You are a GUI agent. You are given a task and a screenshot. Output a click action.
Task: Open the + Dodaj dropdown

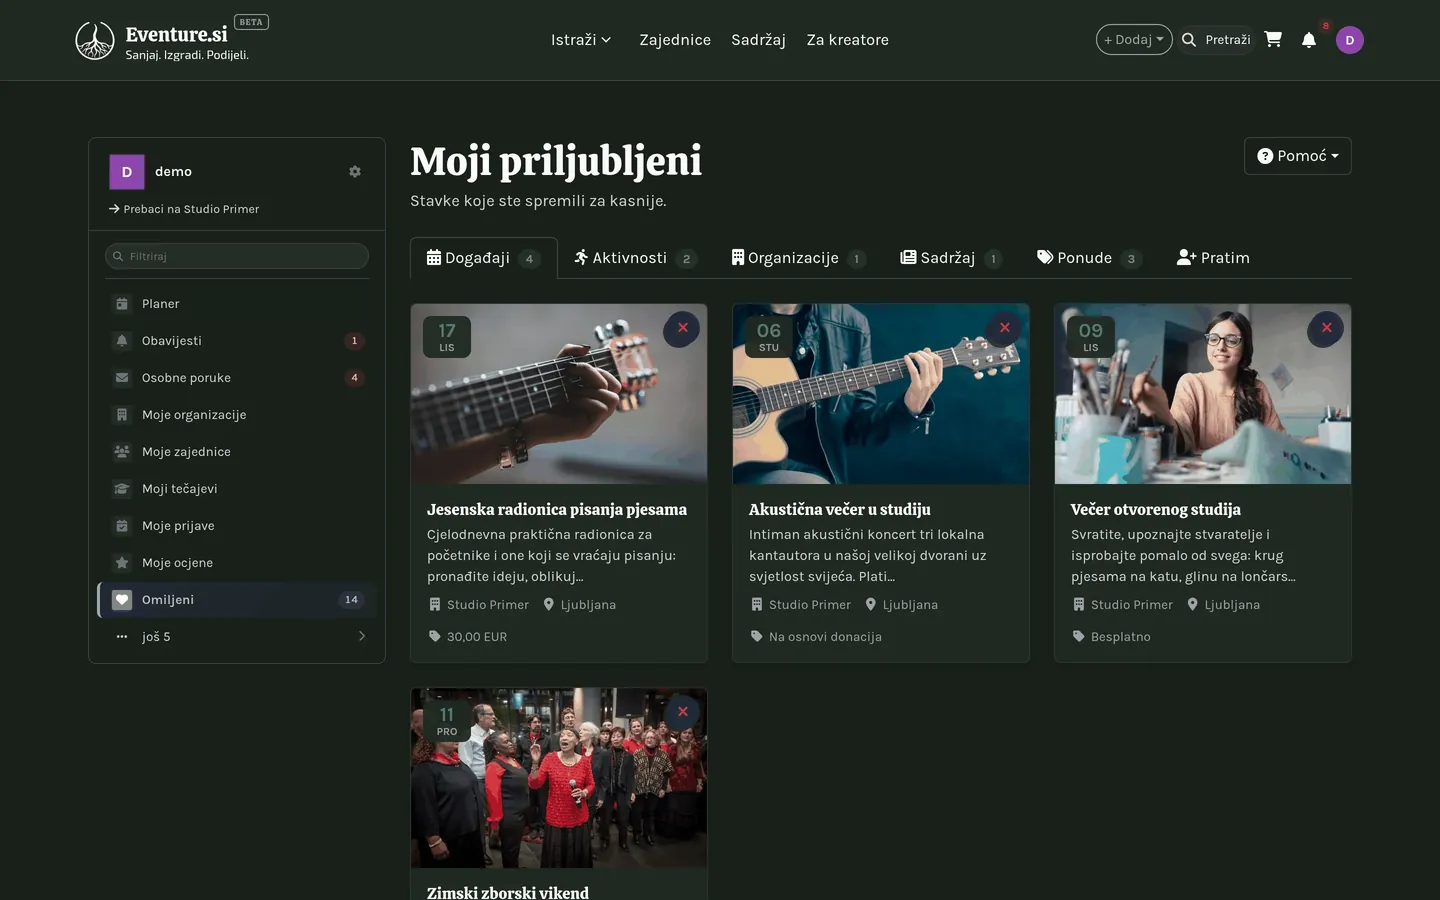[1134, 40]
